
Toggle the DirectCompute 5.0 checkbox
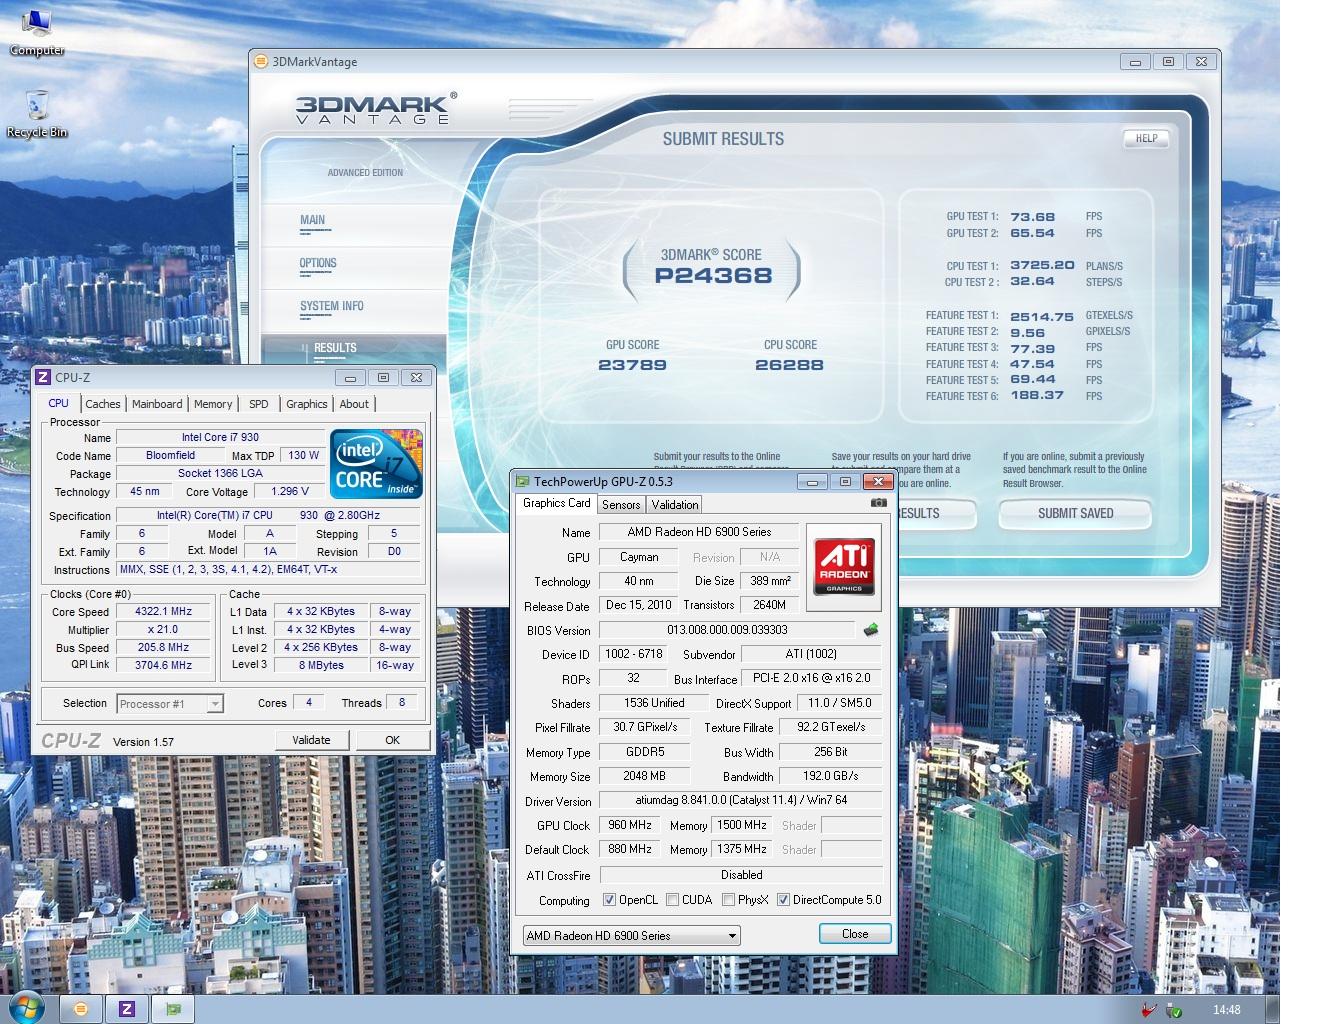click(x=783, y=900)
